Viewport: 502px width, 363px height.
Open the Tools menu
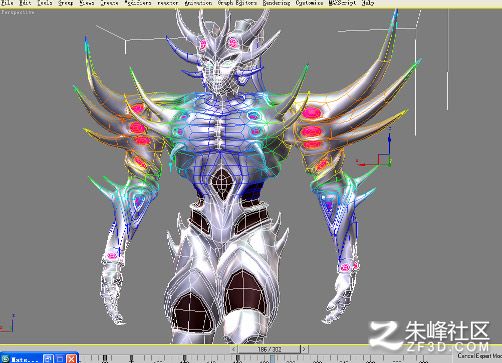point(44,3)
